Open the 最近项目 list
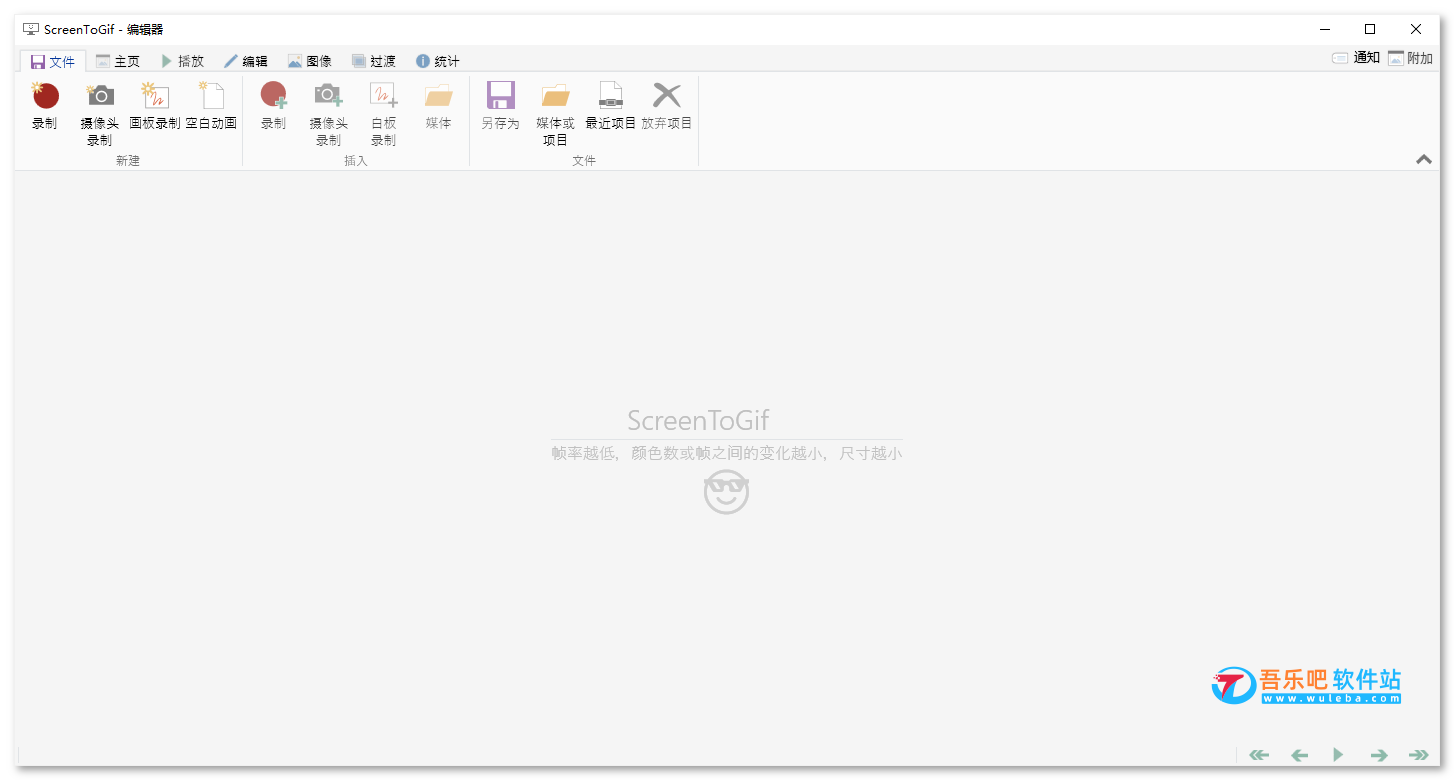This screenshot has height=780, width=1454. (x=610, y=106)
